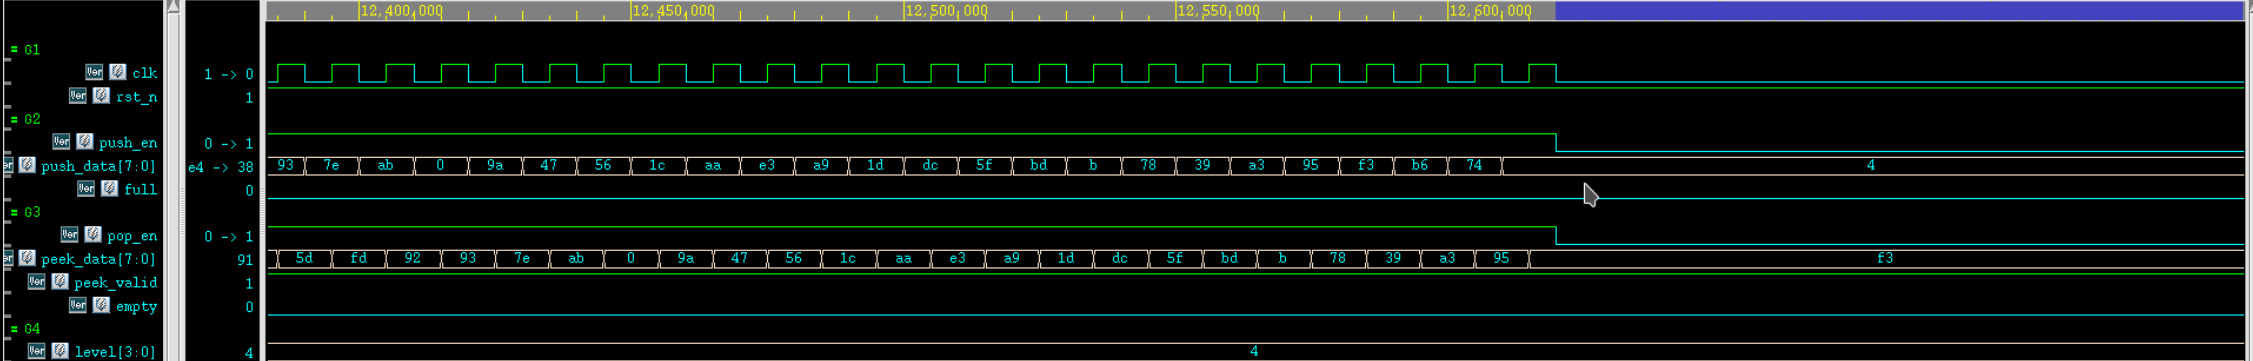2253x361 pixels.
Task: Select the pop_en signal name
Action: click(x=132, y=236)
